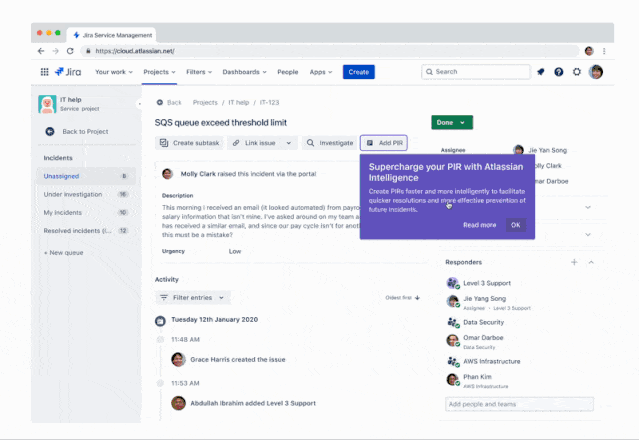Click the browser profile avatar
Image resolution: width=639 pixels, height=440 pixels.
pos(589,51)
